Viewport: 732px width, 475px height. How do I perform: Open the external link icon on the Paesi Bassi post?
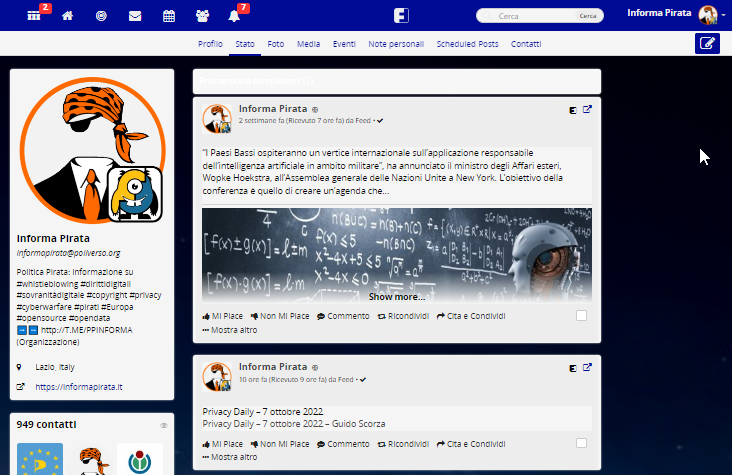coord(587,109)
